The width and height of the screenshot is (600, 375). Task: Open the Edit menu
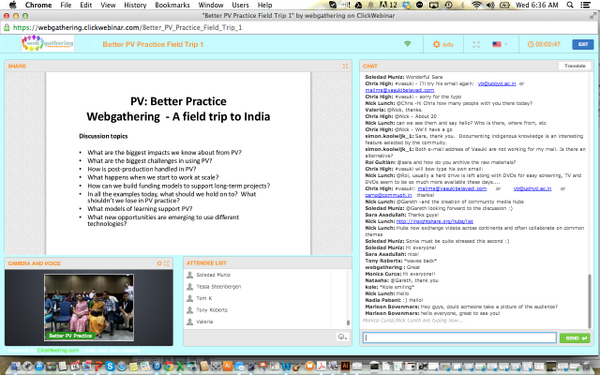(86, 5)
